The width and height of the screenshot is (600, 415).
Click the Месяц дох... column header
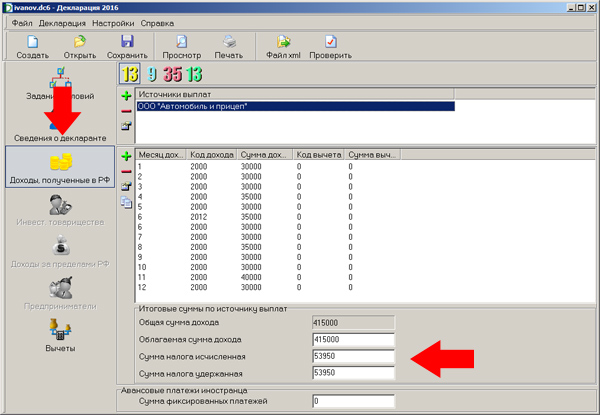(x=161, y=155)
